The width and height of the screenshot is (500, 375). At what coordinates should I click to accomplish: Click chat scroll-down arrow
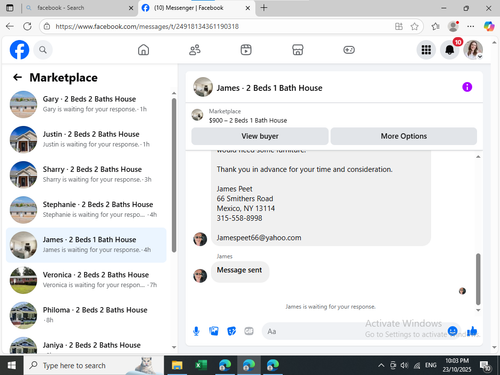(478, 310)
